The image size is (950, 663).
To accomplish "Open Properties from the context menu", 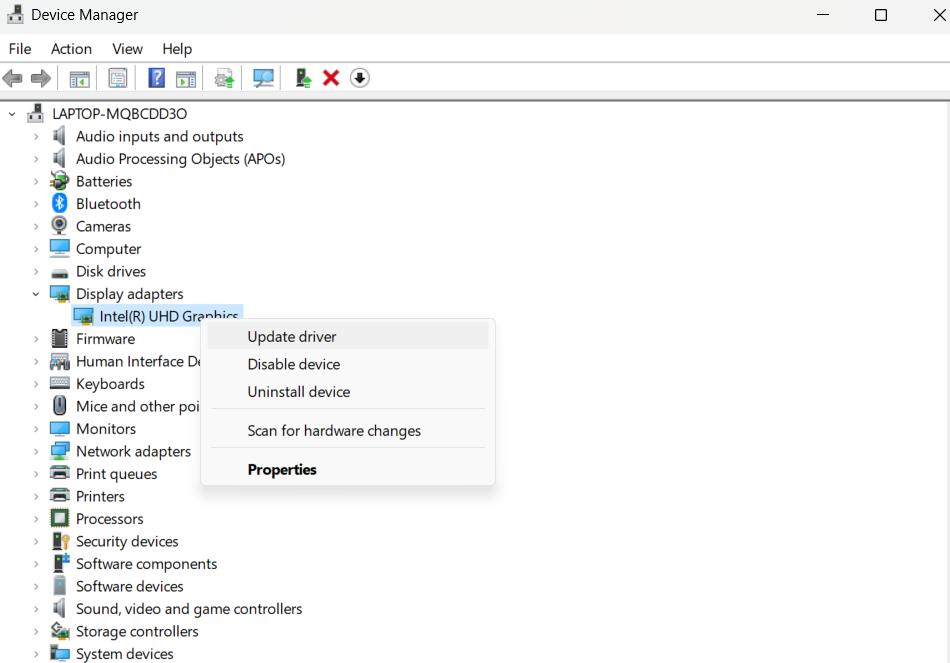I will (282, 470).
